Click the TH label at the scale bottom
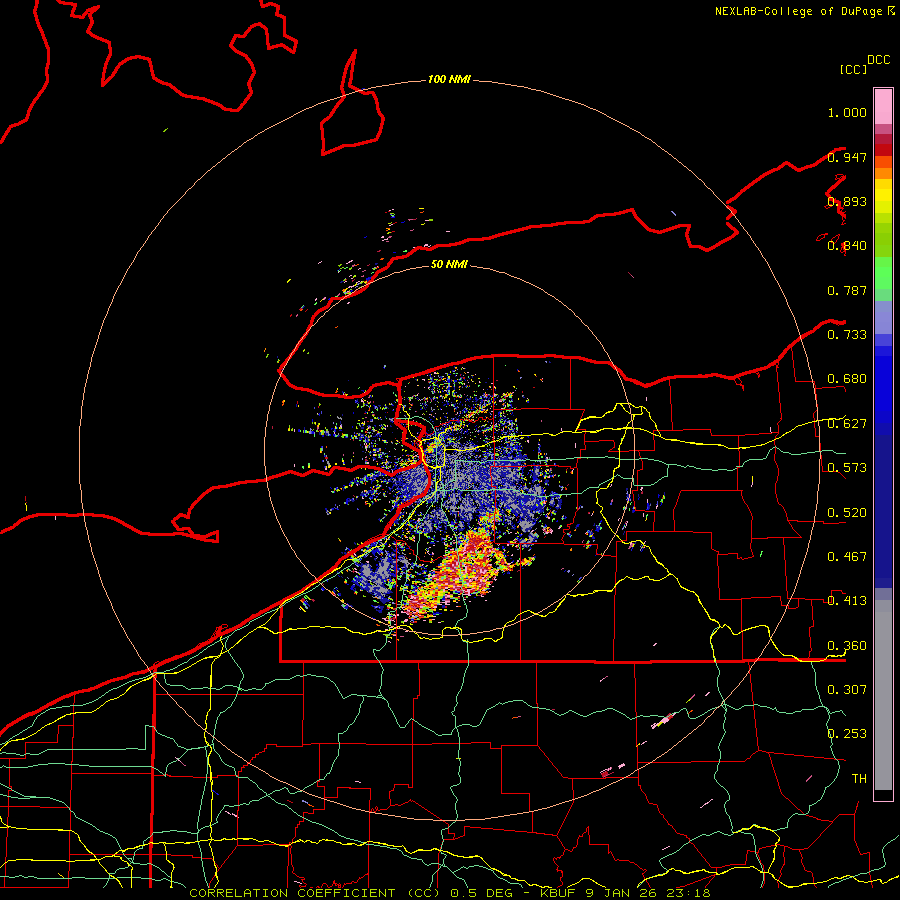This screenshot has height=900, width=900. [859, 779]
